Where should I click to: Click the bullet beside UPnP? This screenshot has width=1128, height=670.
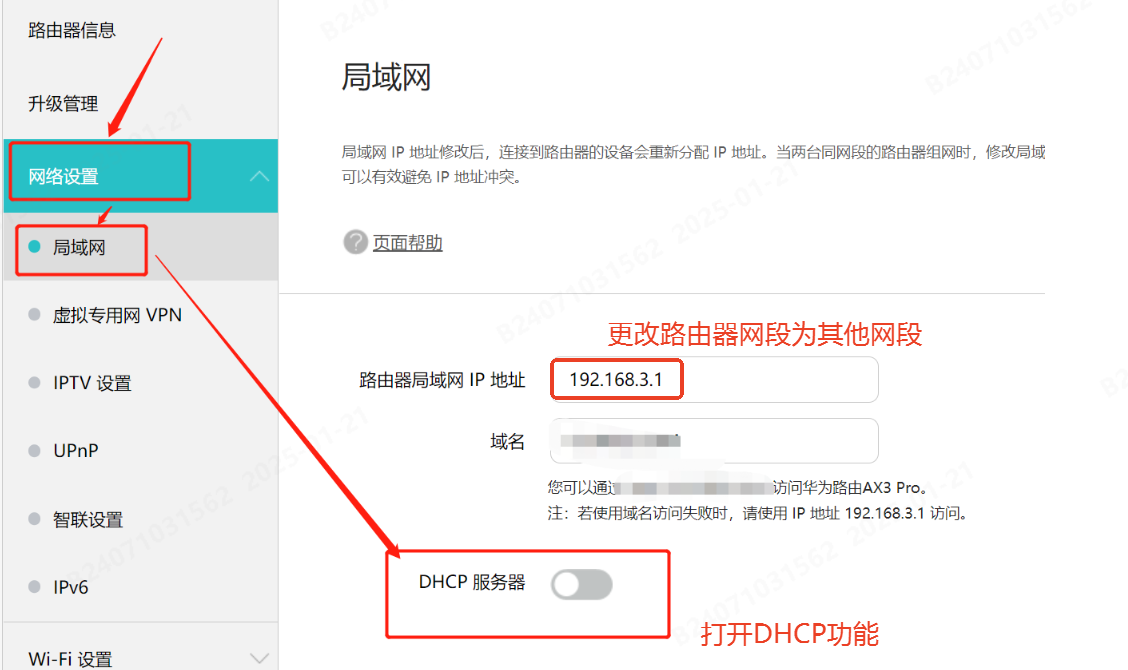tap(34, 451)
